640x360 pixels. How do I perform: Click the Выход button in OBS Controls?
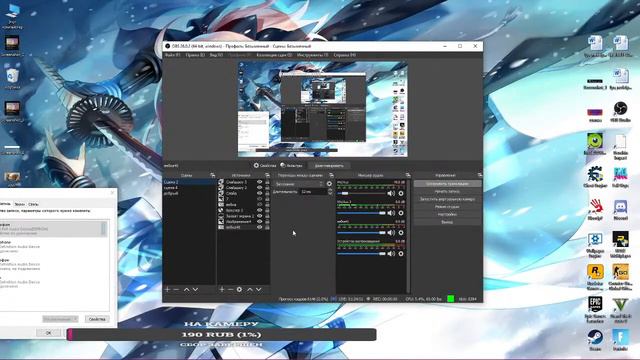[x=447, y=222]
